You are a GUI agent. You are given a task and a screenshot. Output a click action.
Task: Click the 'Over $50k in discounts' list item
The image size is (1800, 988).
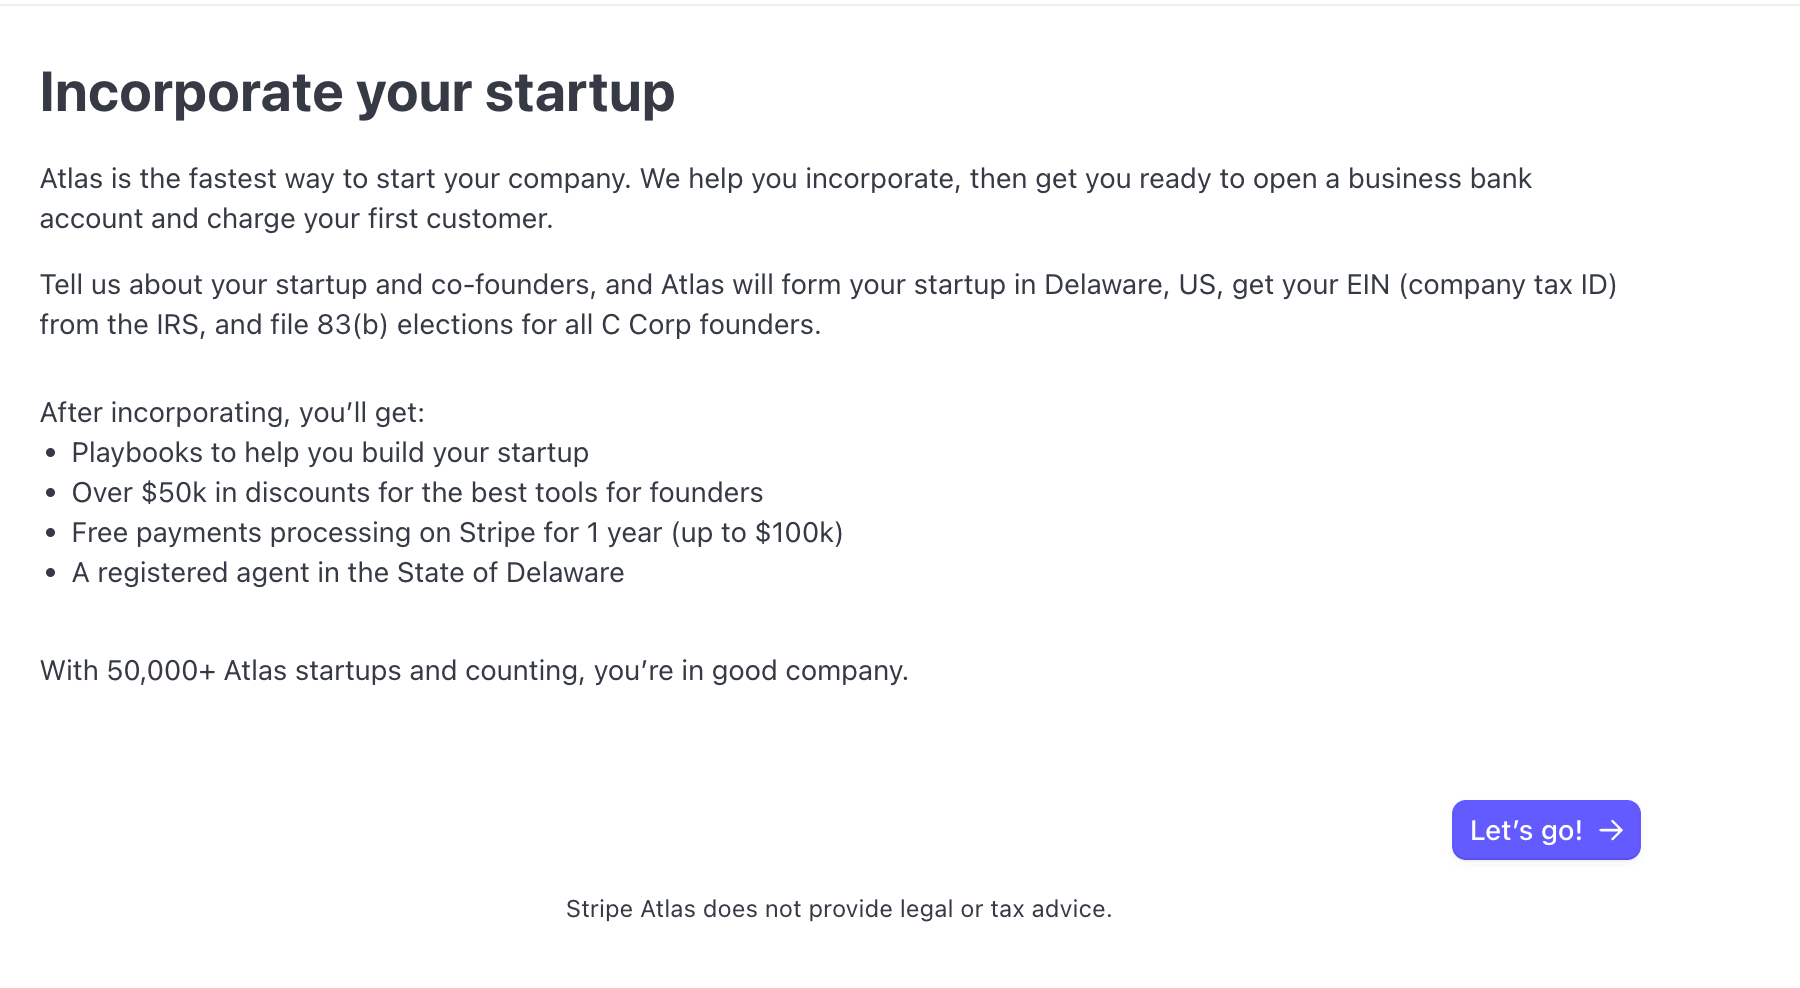417,492
